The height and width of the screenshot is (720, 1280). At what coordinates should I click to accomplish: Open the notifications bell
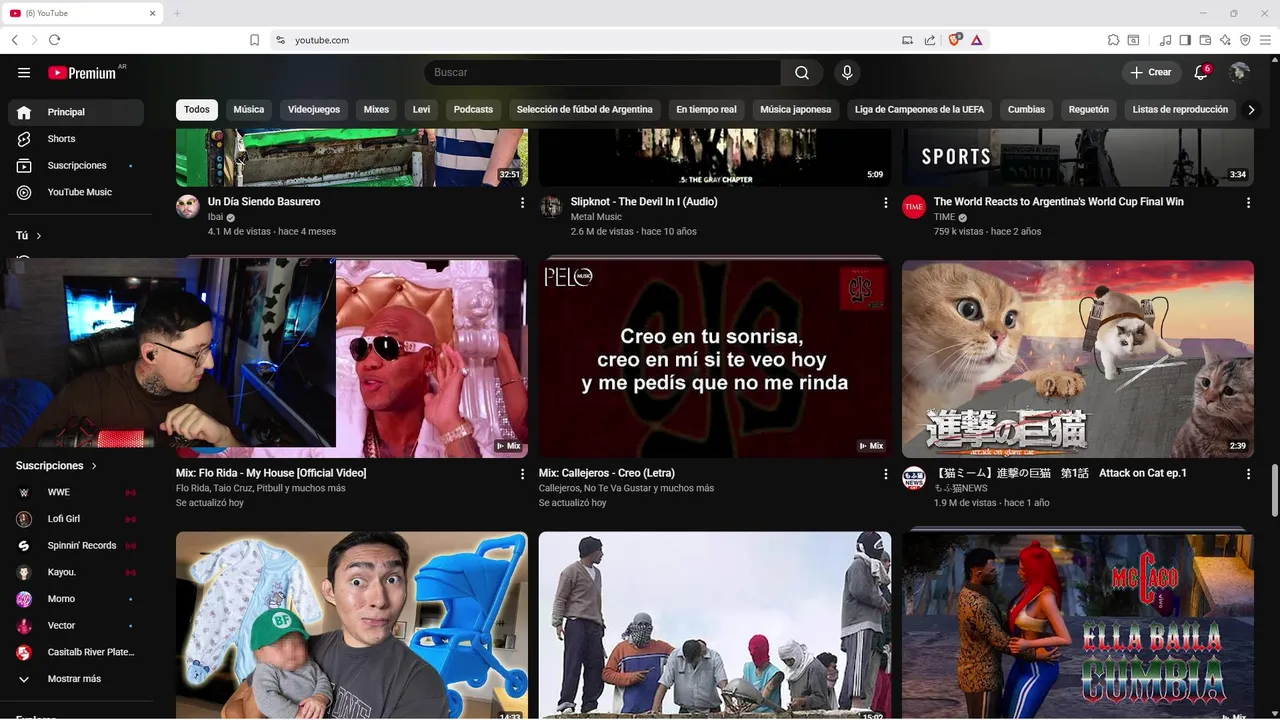pyautogui.click(x=1201, y=72)
